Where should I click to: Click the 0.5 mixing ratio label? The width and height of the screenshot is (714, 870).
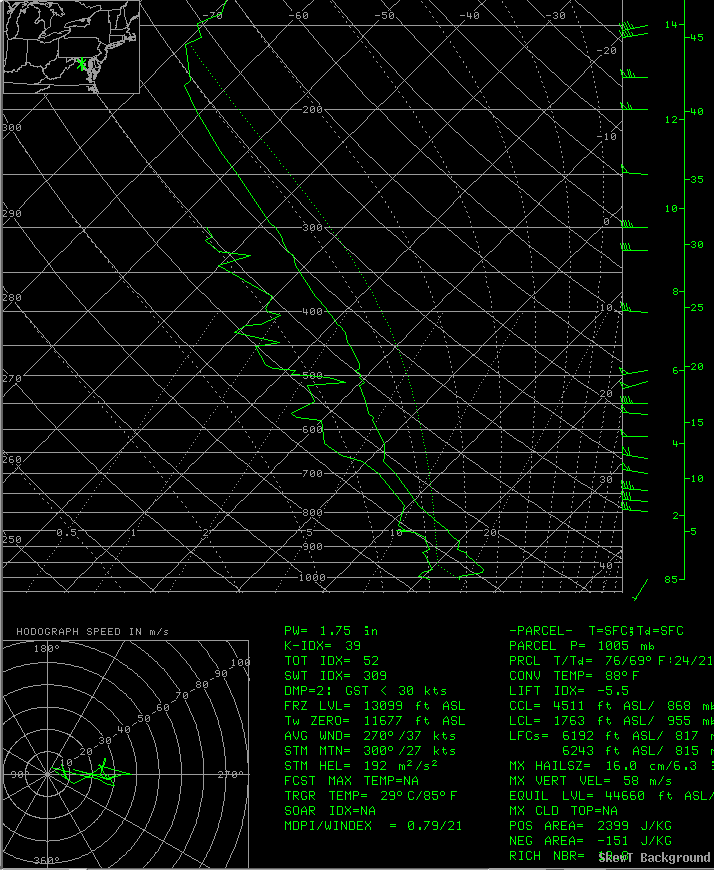(66, 533)
